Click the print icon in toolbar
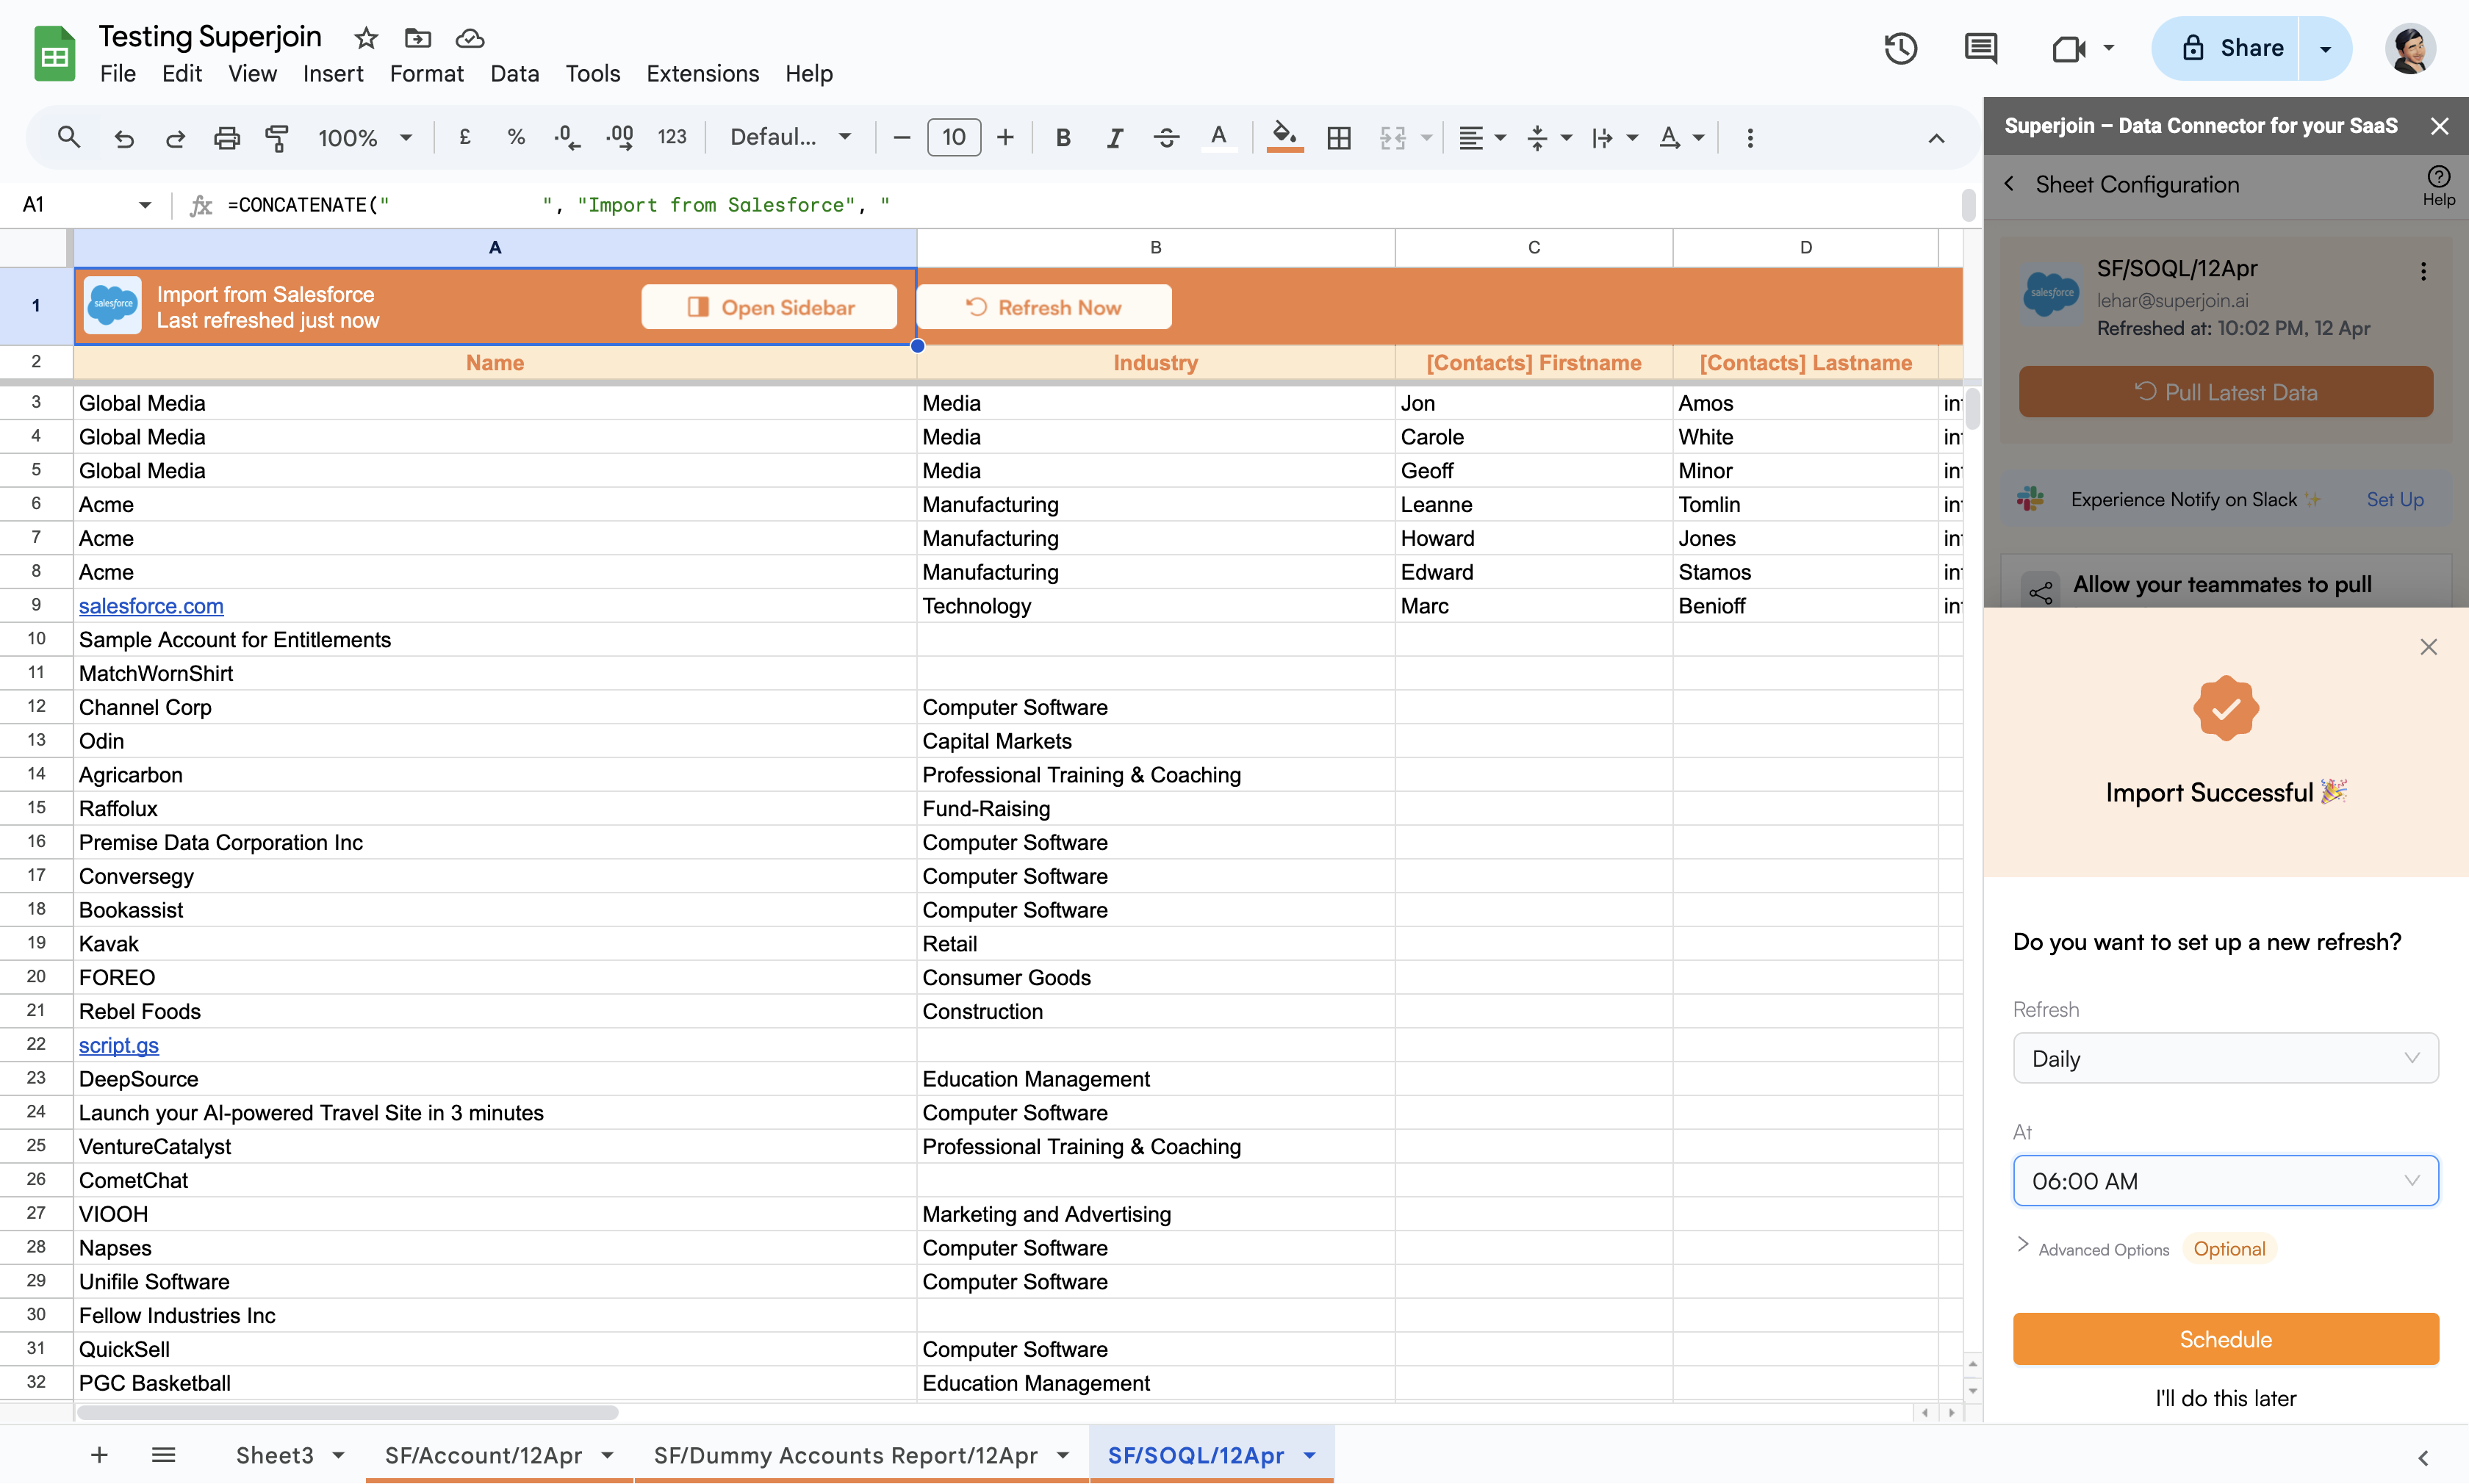Viewport: 2469px width, 1484px height. pos(227,137)
